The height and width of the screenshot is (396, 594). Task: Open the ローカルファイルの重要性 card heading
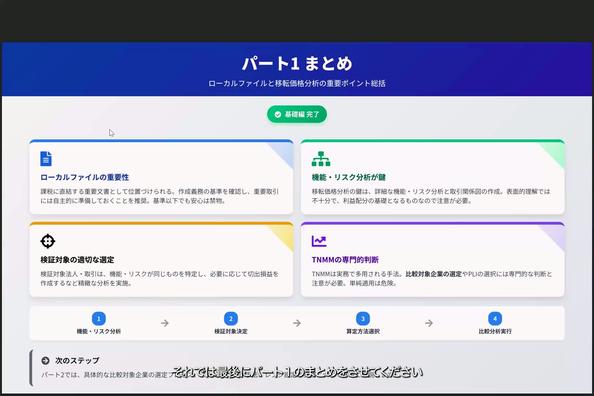85,177
